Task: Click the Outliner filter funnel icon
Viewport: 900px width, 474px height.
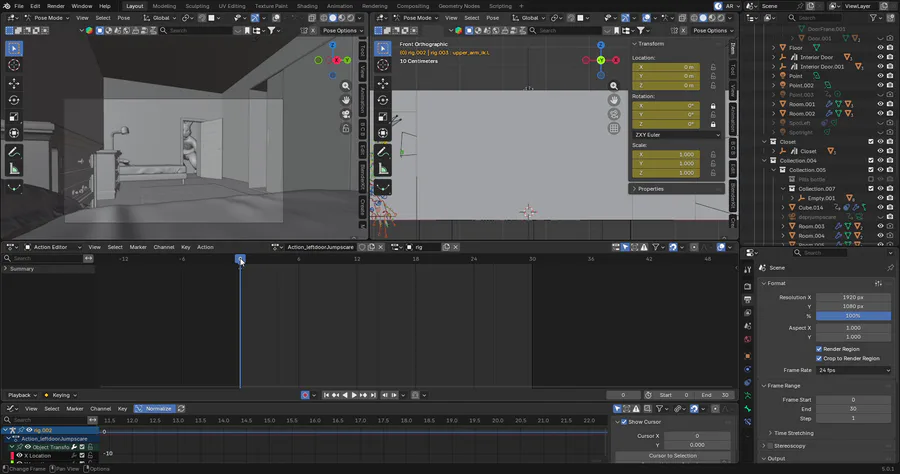Action: [874, 18]
